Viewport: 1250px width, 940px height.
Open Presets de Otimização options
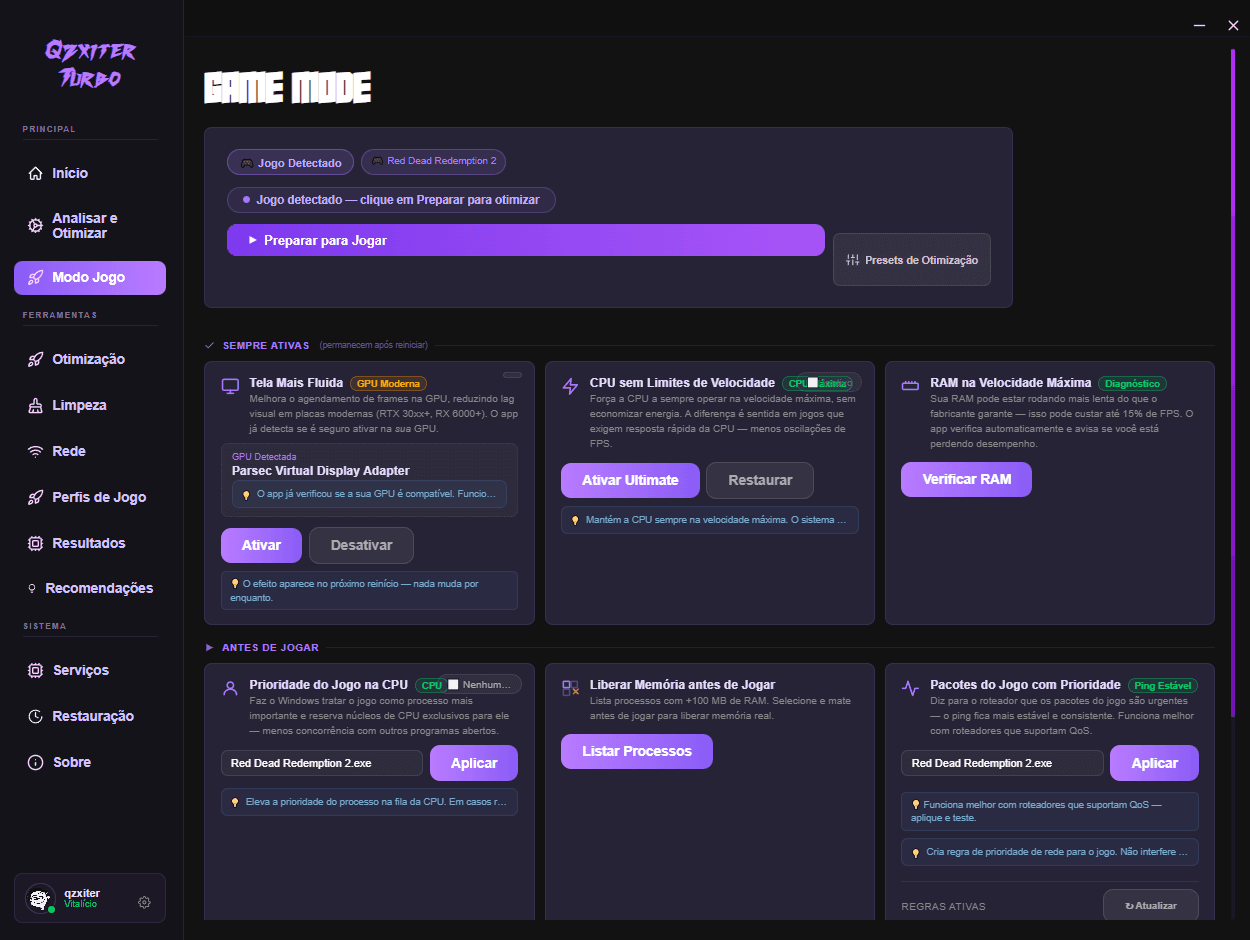[x=912, y=260]
